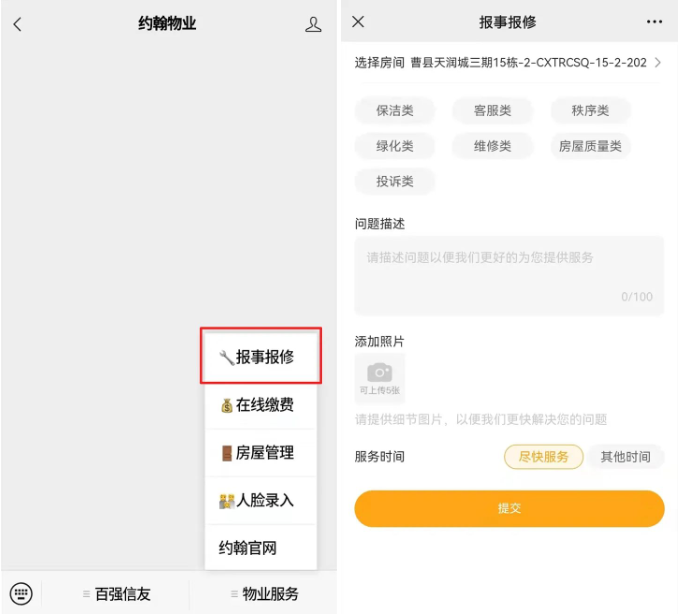Click the 服务时间 label

point(379,456)
